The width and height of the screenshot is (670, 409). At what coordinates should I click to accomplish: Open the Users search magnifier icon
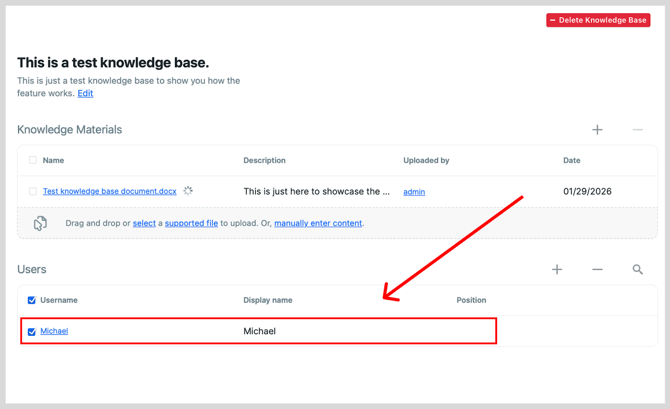pos(638,269)
